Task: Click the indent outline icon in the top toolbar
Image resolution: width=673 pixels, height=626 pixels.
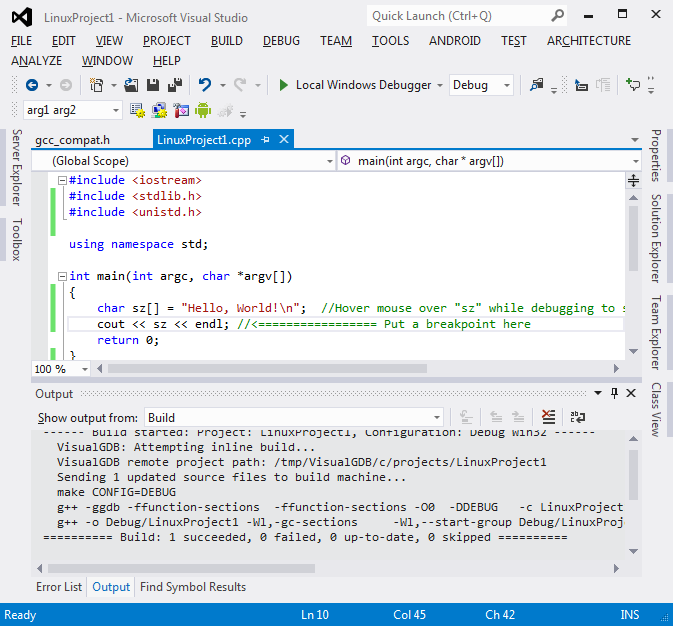Action: 581,85
